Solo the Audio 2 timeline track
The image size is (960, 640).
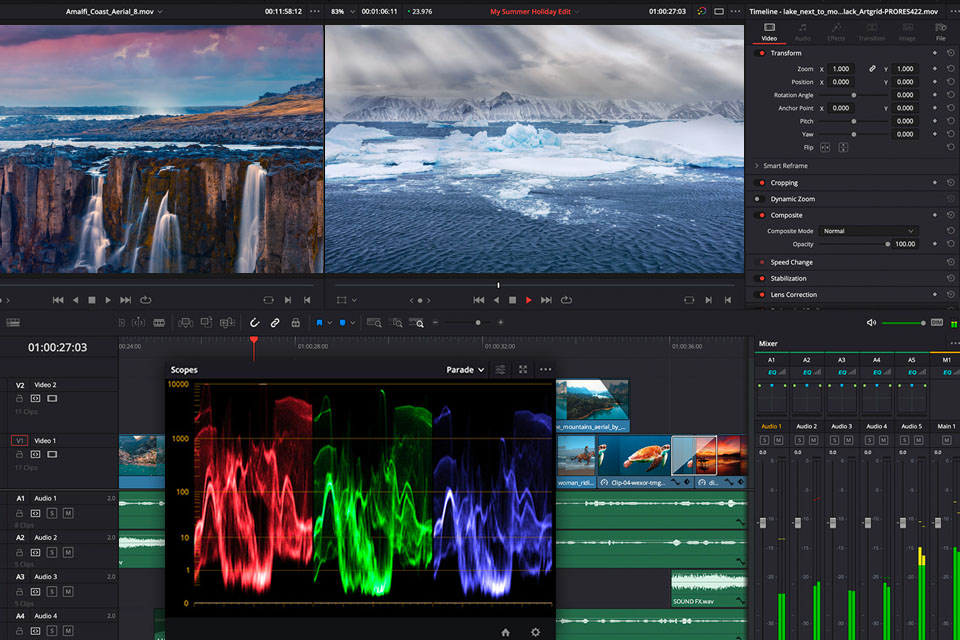(x=52, y=552)
